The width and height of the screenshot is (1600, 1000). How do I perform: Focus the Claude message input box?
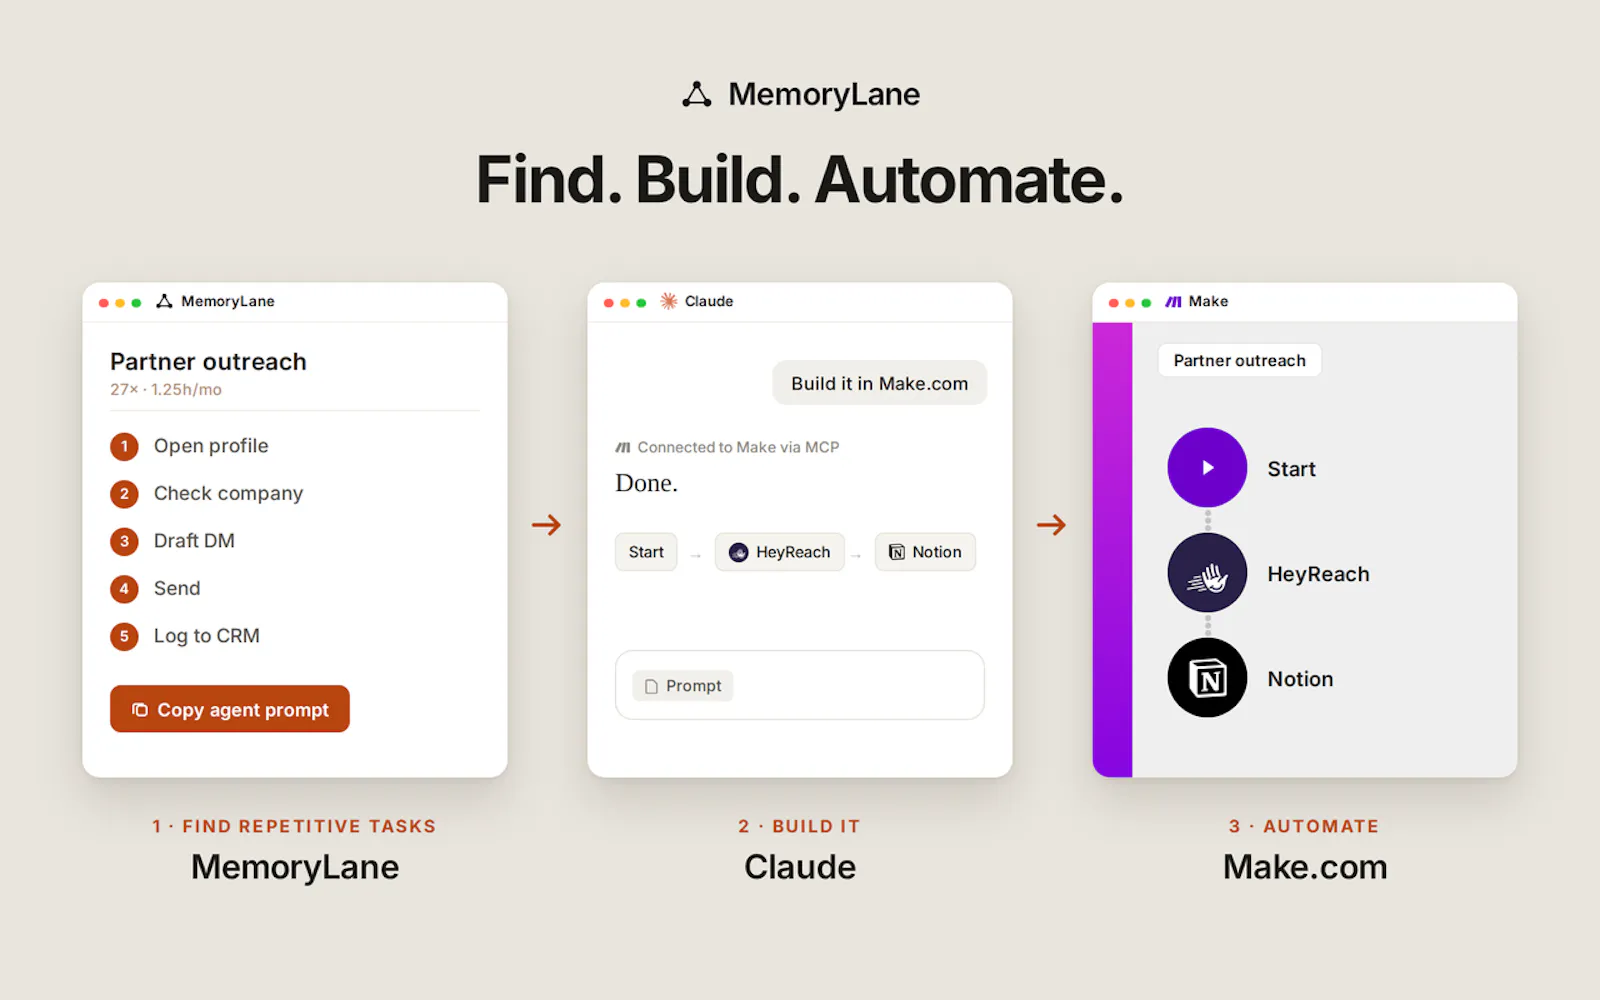click(x=800, y=685)
